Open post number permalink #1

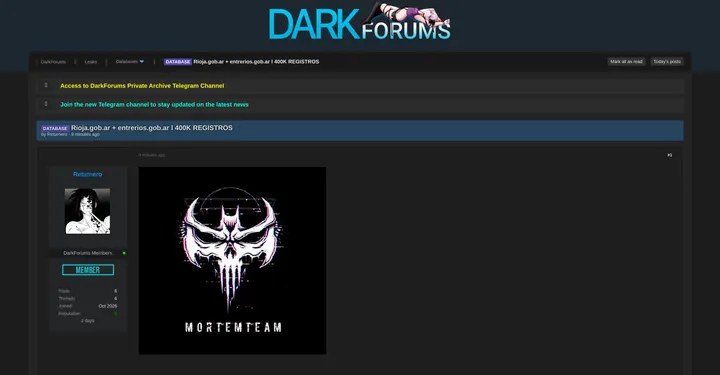pos(669,155)
